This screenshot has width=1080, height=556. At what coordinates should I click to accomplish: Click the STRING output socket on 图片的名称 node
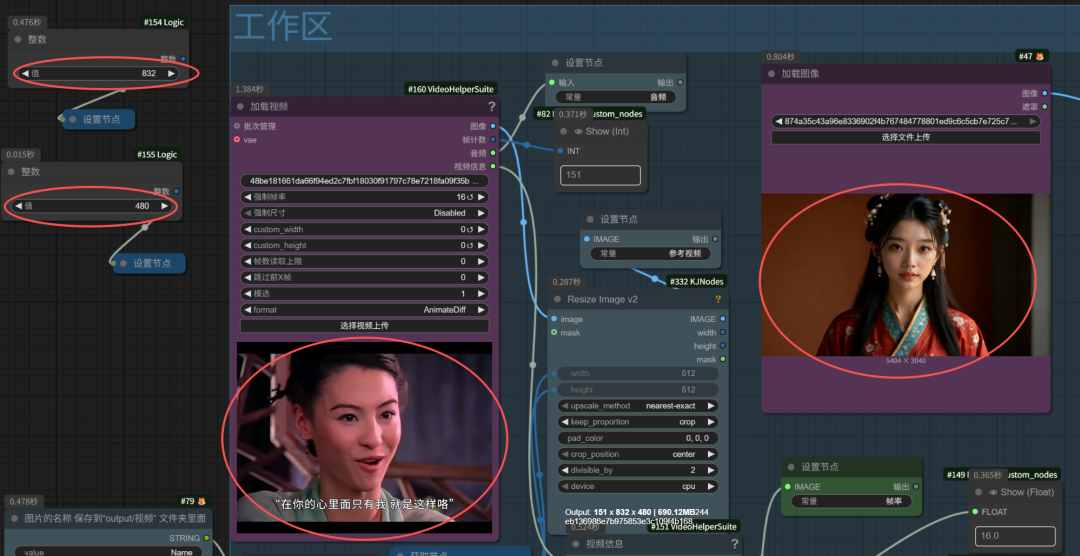207,538
